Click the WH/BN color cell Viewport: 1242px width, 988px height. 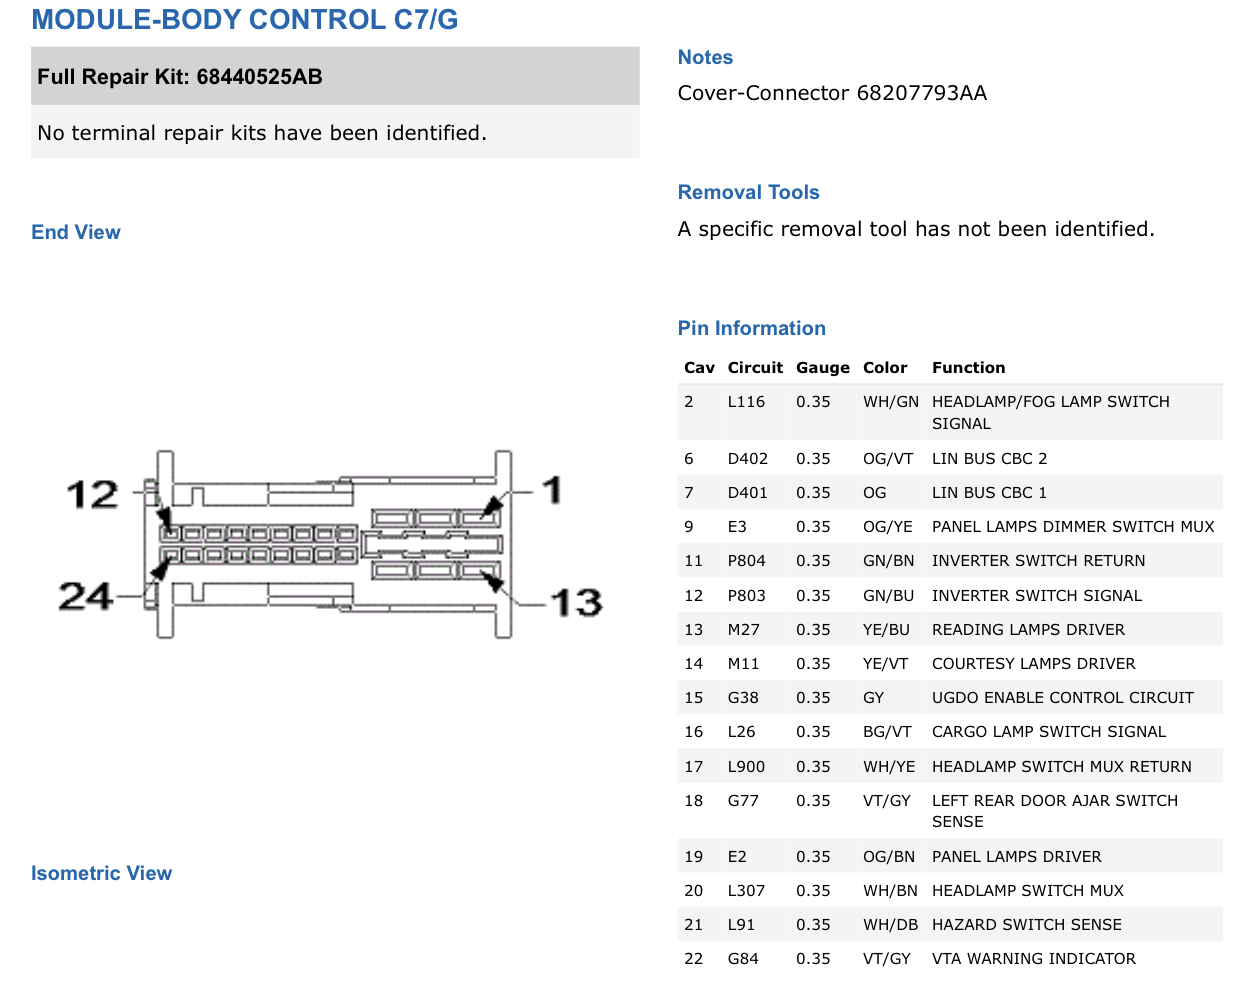[x=890, y=891]
